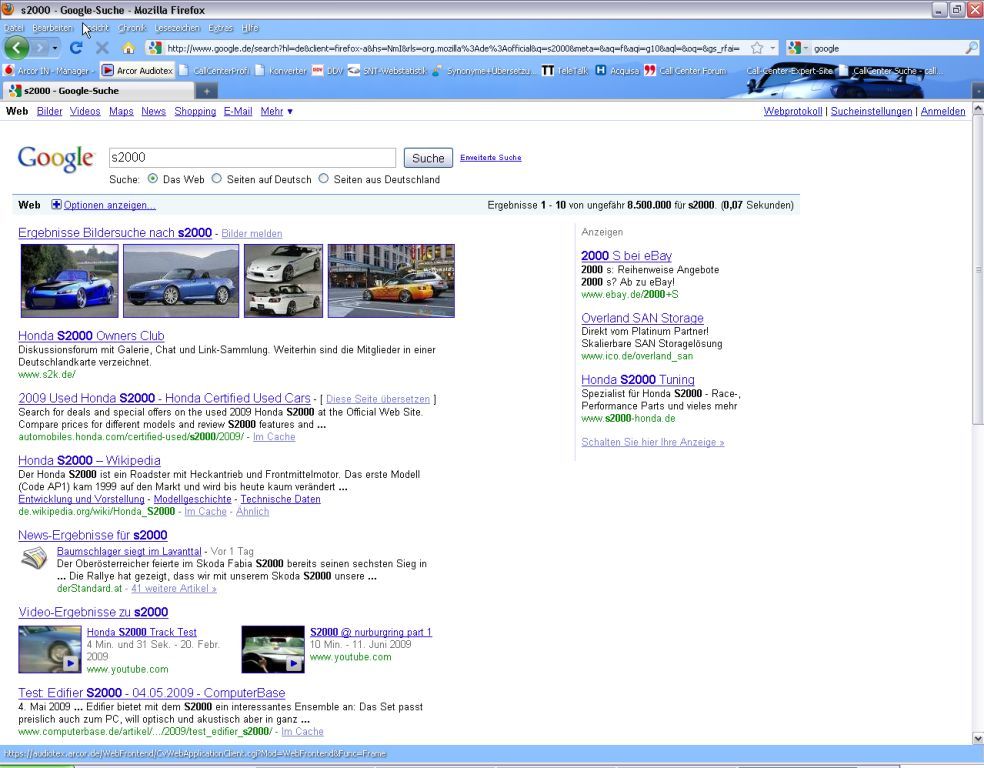Click the browser back arrow button

click(x=16, y=48)
